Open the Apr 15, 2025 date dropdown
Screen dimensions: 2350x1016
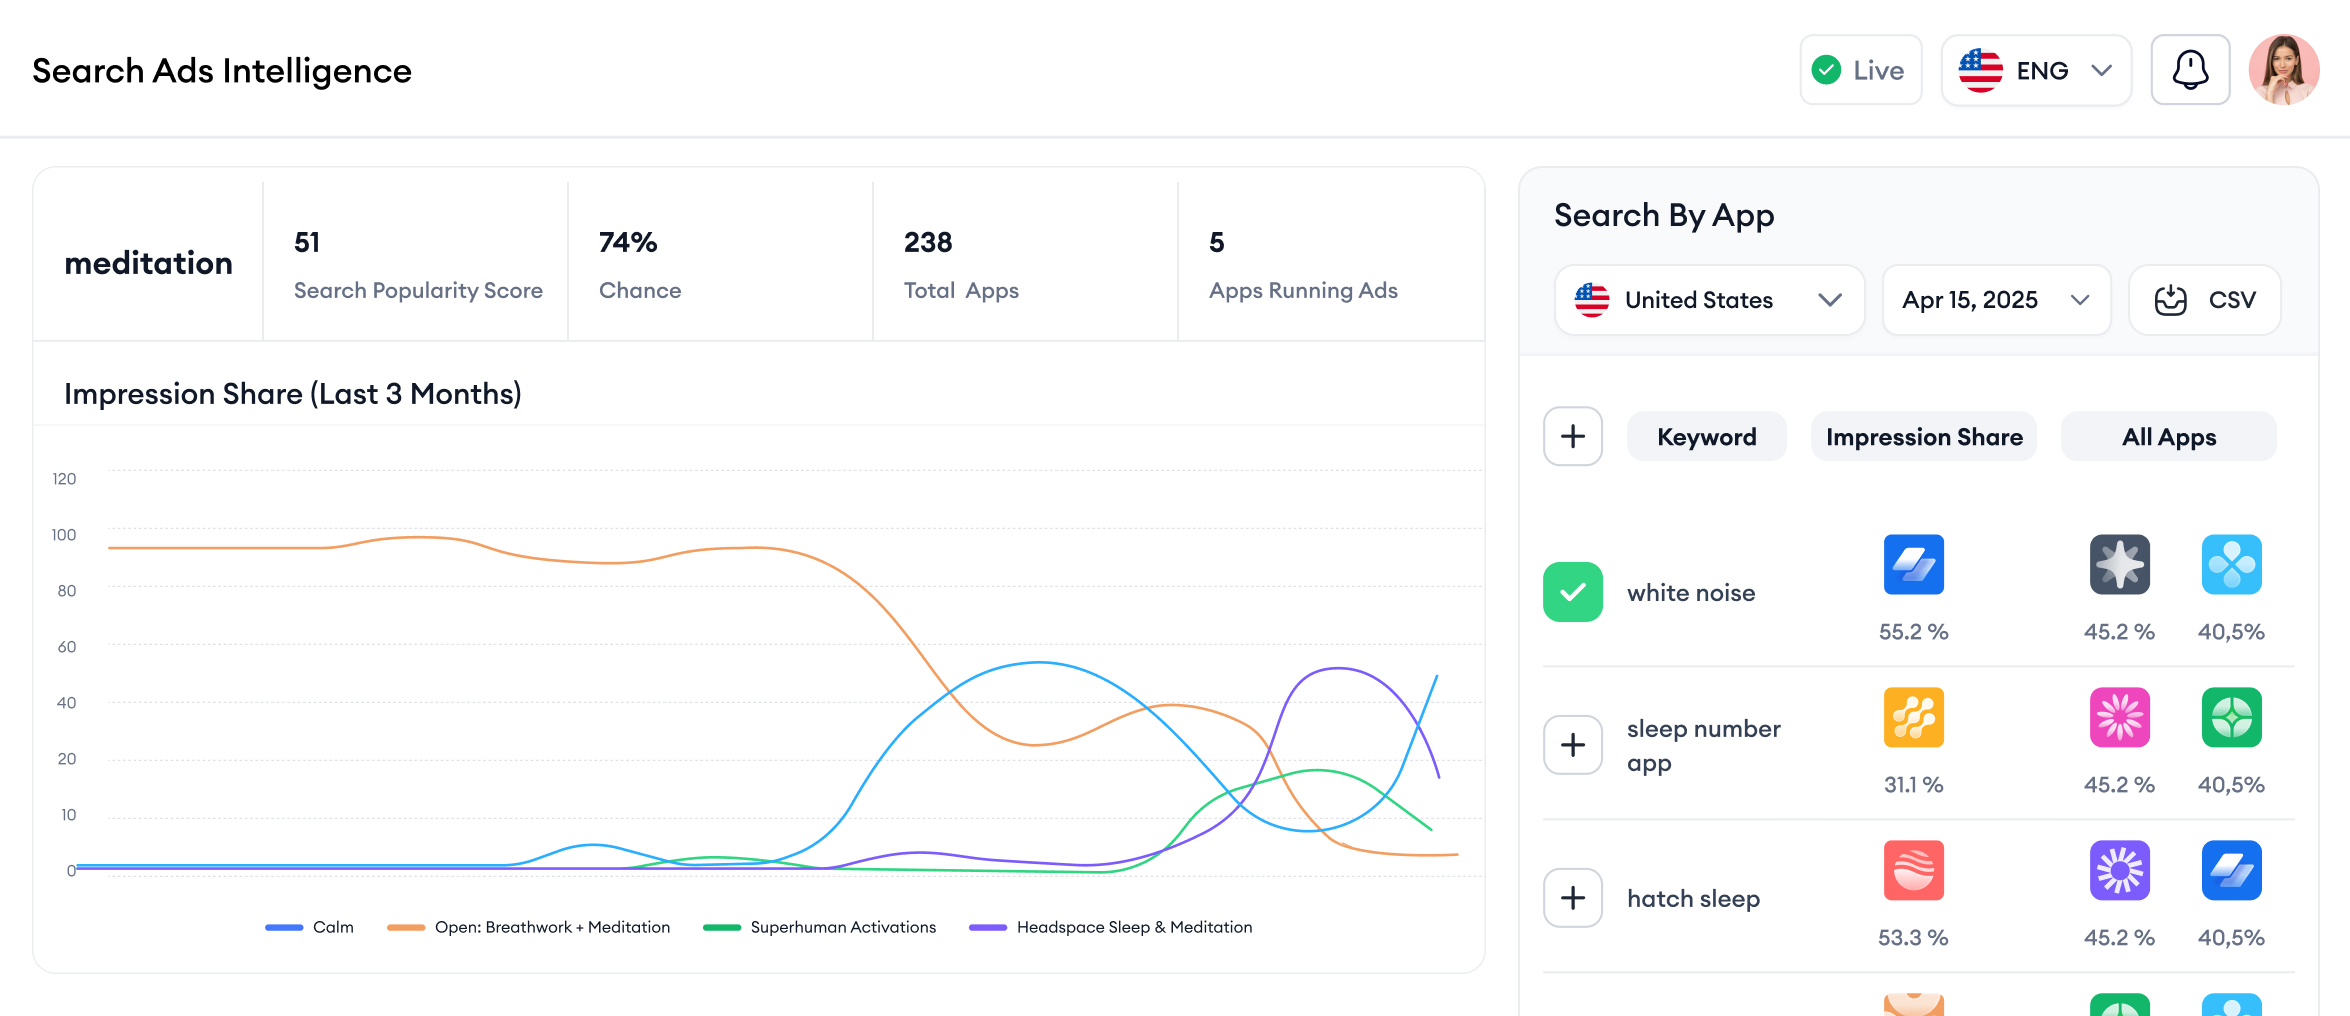(1996, 300)
